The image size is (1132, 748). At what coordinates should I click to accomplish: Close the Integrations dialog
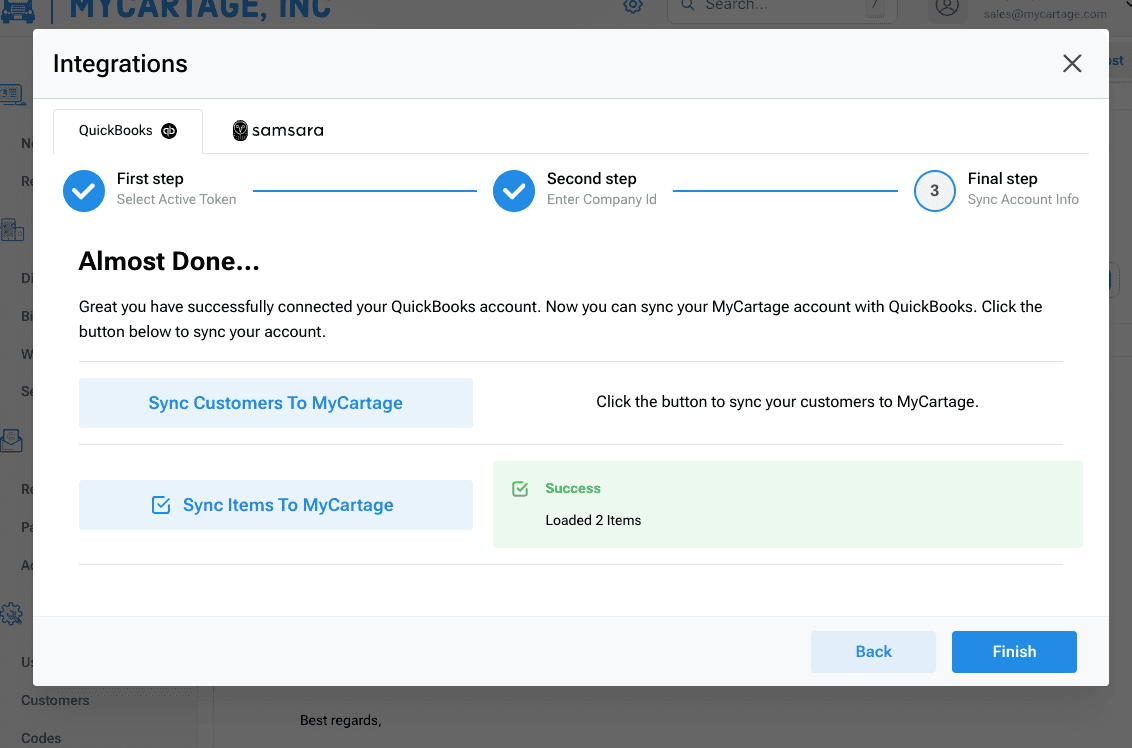1072,64
